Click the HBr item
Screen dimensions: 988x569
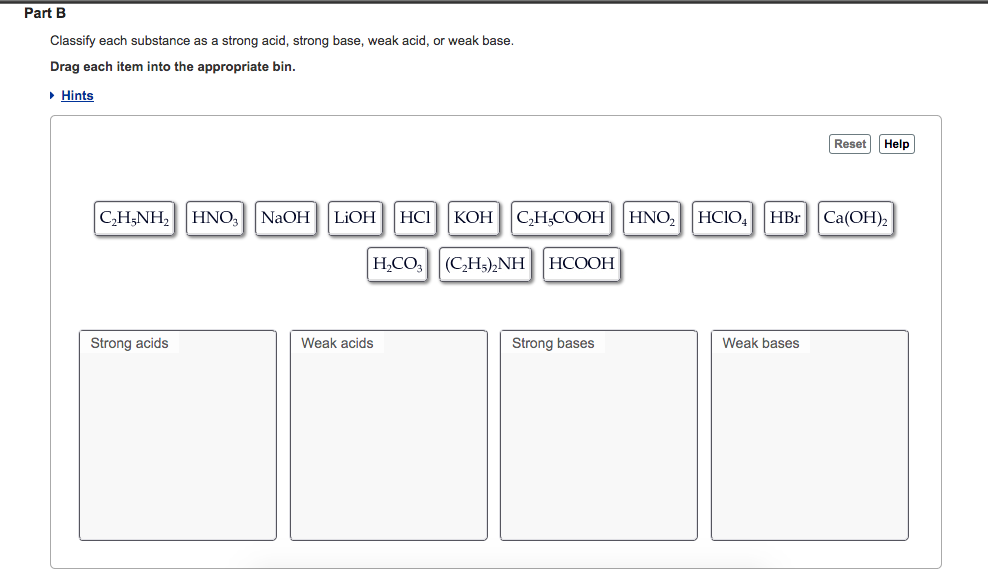[786, 217]
